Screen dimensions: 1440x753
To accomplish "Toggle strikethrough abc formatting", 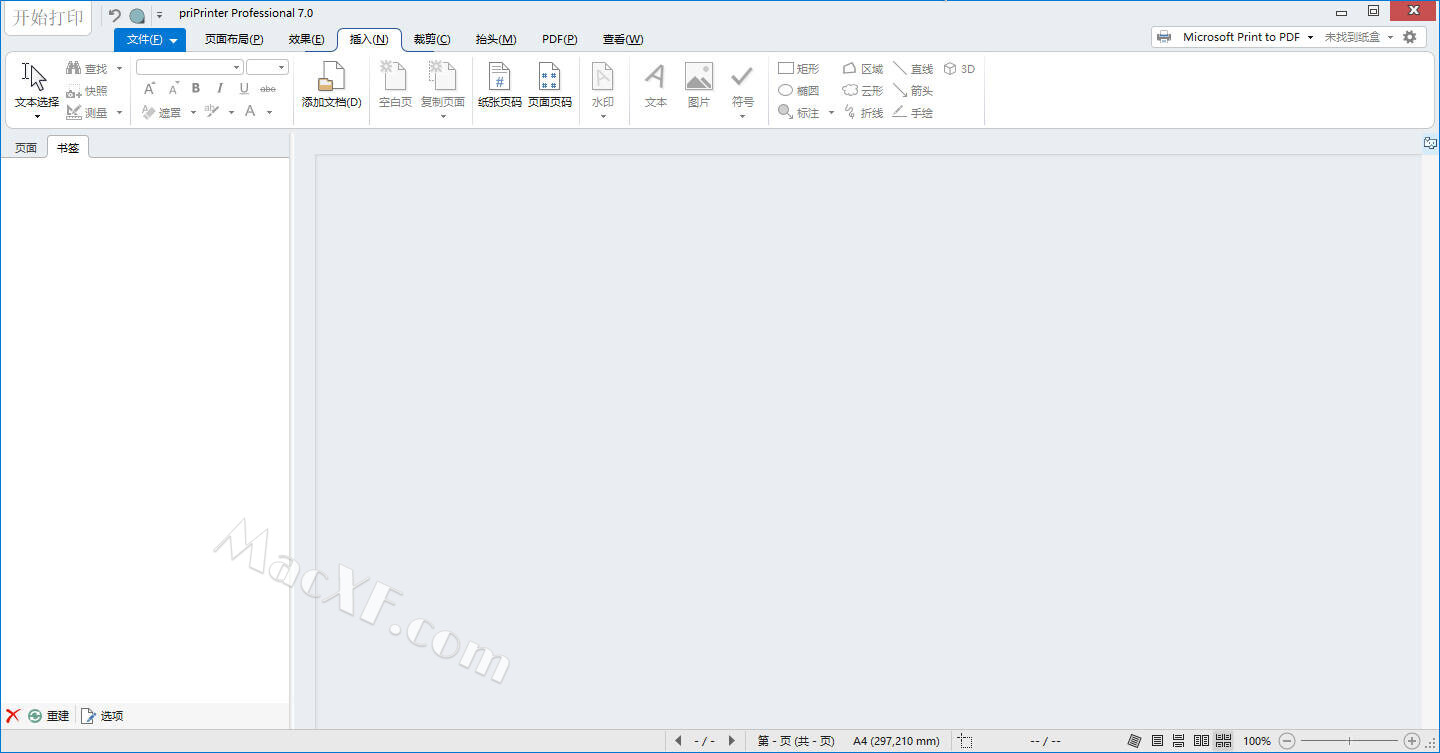I will [268, 89].
